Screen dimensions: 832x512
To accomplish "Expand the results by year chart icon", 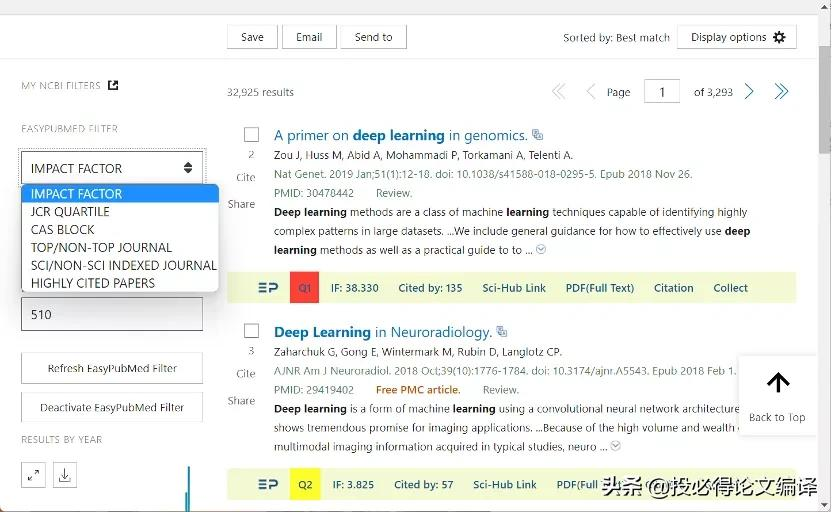I will coord(33,475).
